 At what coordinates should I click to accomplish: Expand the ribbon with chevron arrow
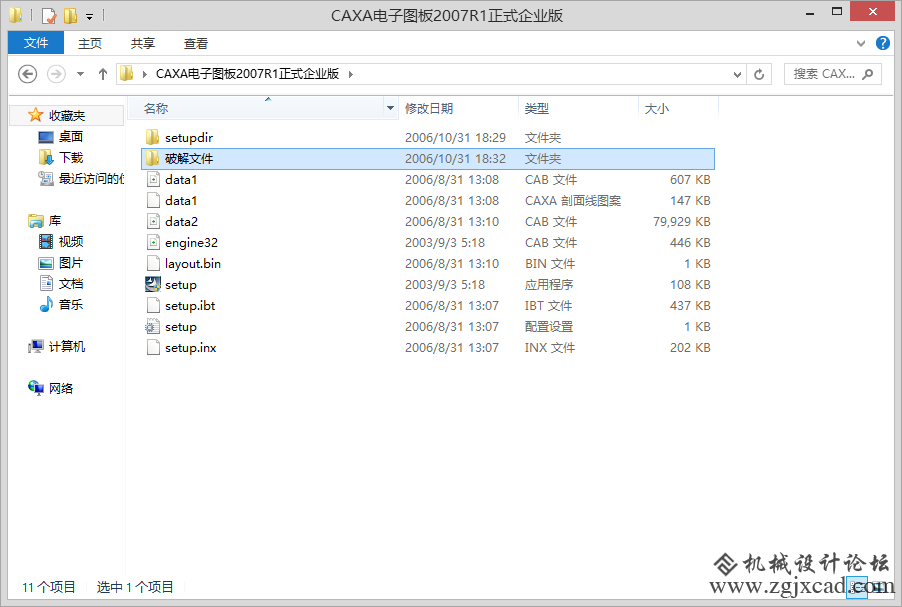861,43
